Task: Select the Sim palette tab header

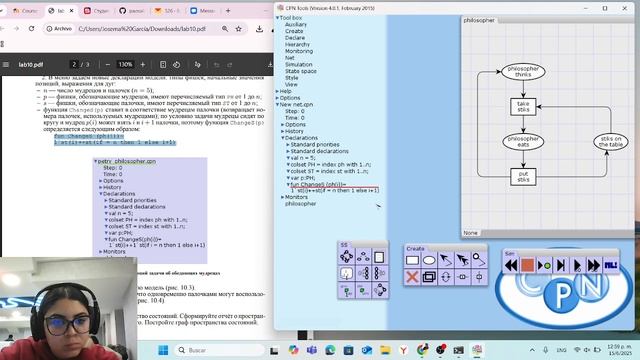Action: (510, 253)
